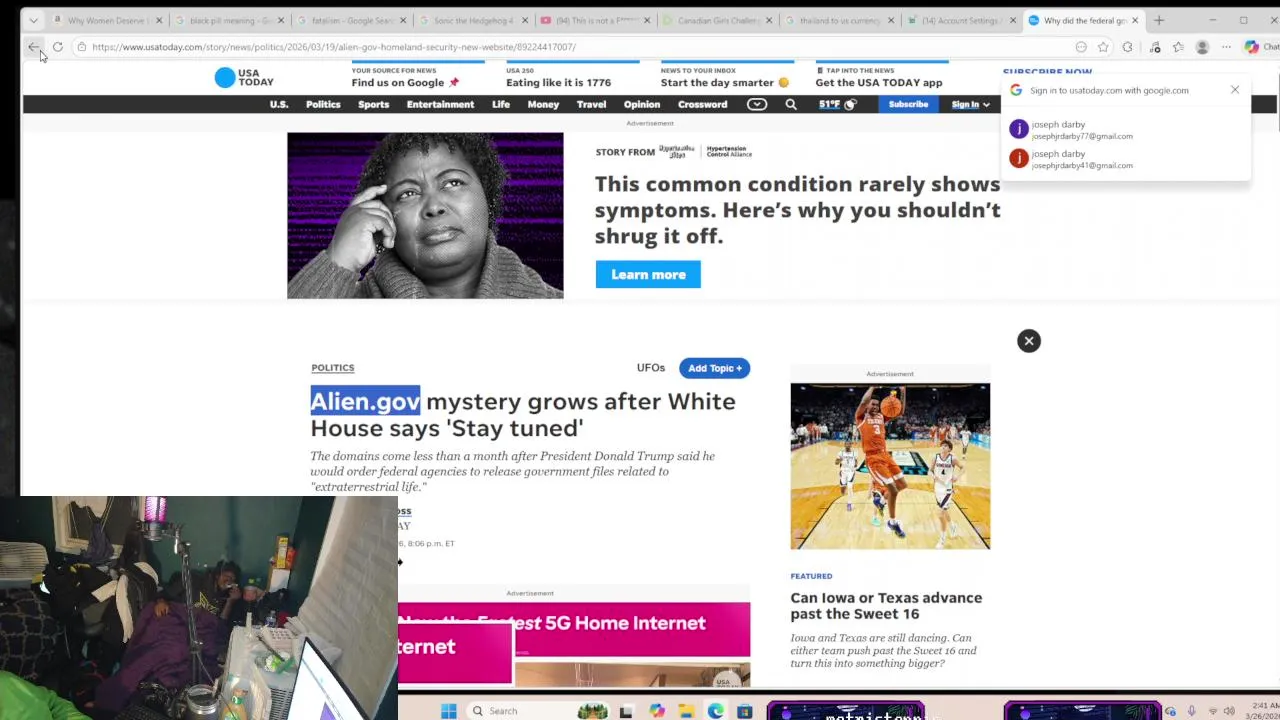This screenshot has width=1280, height=720.
Task: Choose account josephjrdarby41@gmail.com
Action: pos(1125,159)
